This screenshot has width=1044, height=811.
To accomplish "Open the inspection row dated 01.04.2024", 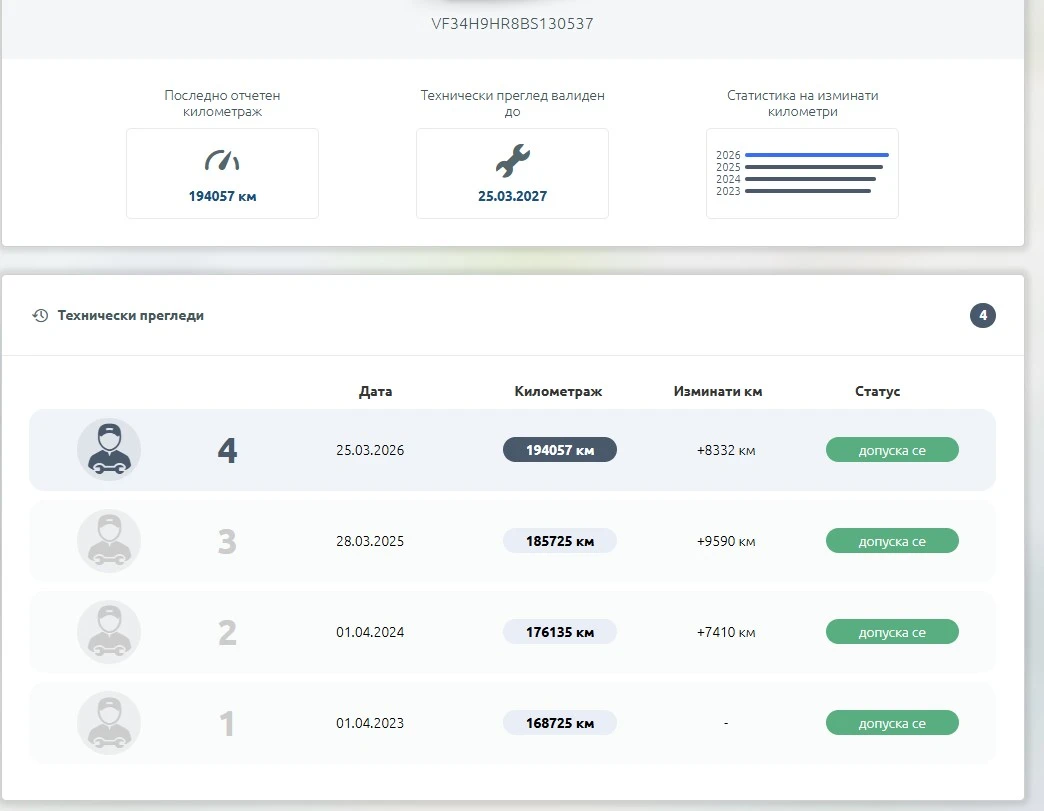I will point(512,632).
